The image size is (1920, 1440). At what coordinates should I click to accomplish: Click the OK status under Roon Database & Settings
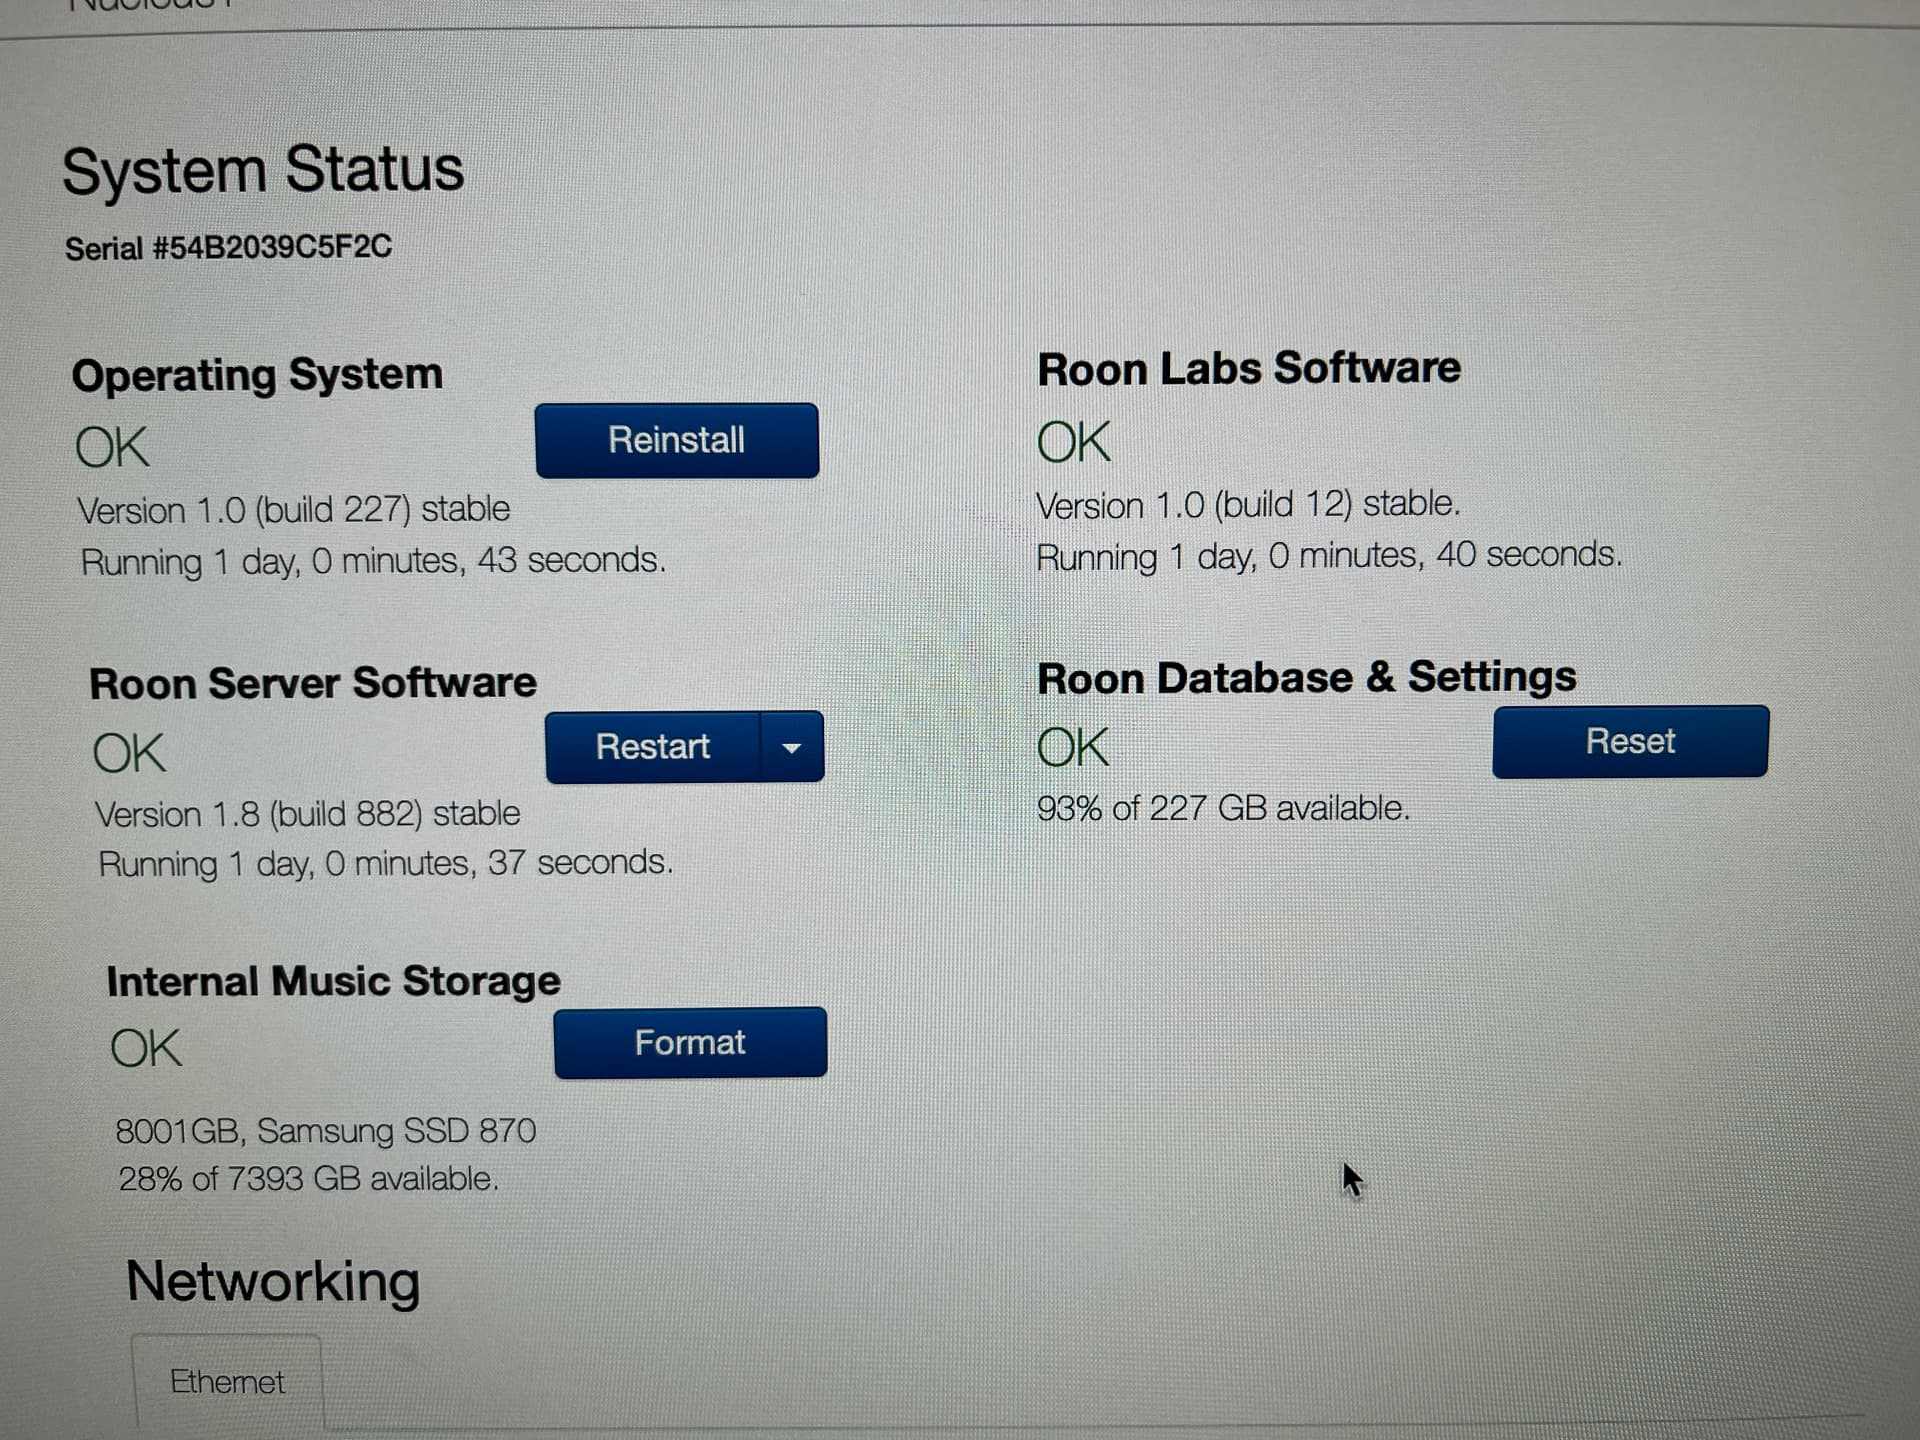point(1073,748)
